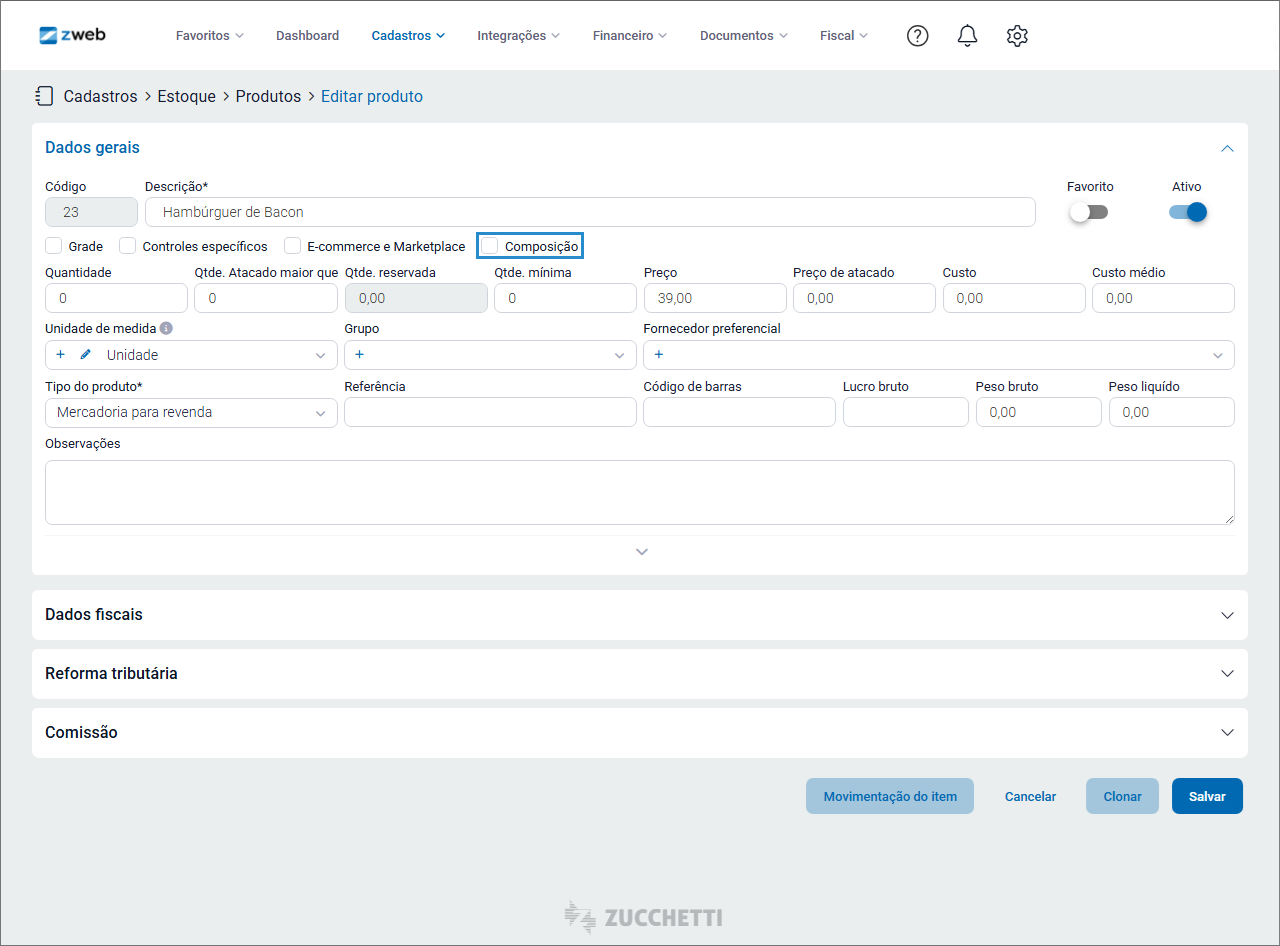This screenshot has width=1280, height=946.
Task: Click the plus icon in Unidade de medida
Action: [x=60, y=355]
